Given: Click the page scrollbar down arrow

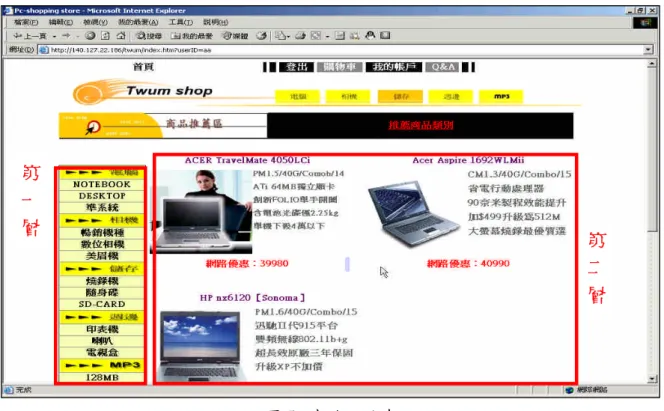Looking at the screenshot, I should [x=652, y=379].
